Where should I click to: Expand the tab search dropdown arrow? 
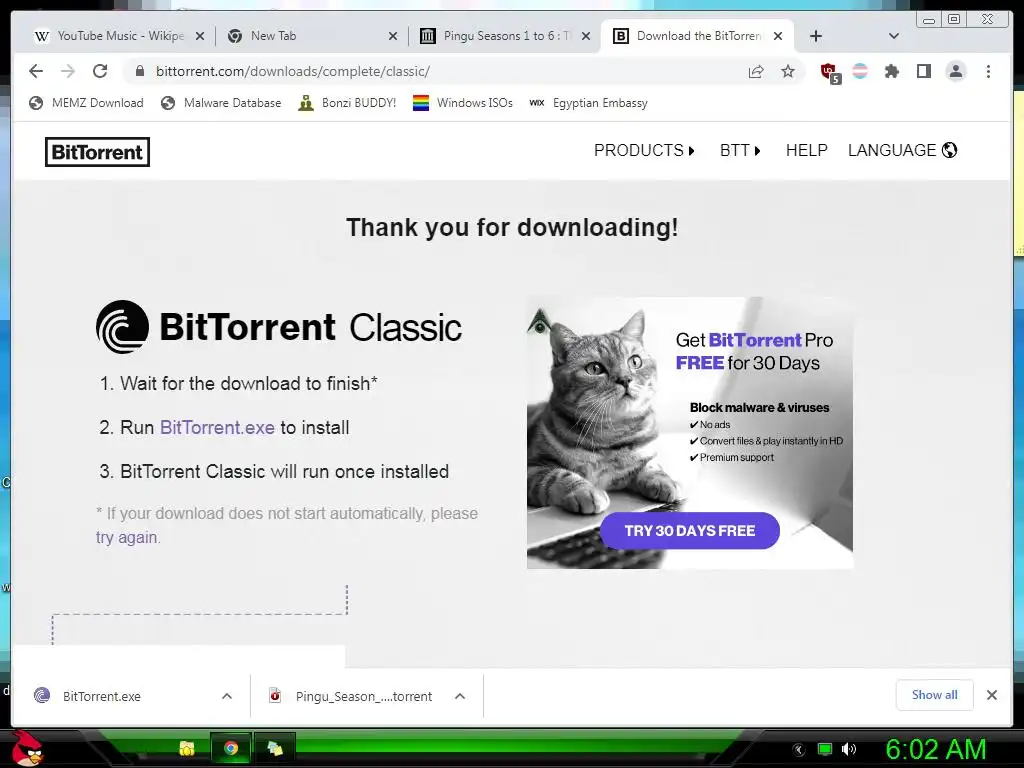click(x=894, y=37)
